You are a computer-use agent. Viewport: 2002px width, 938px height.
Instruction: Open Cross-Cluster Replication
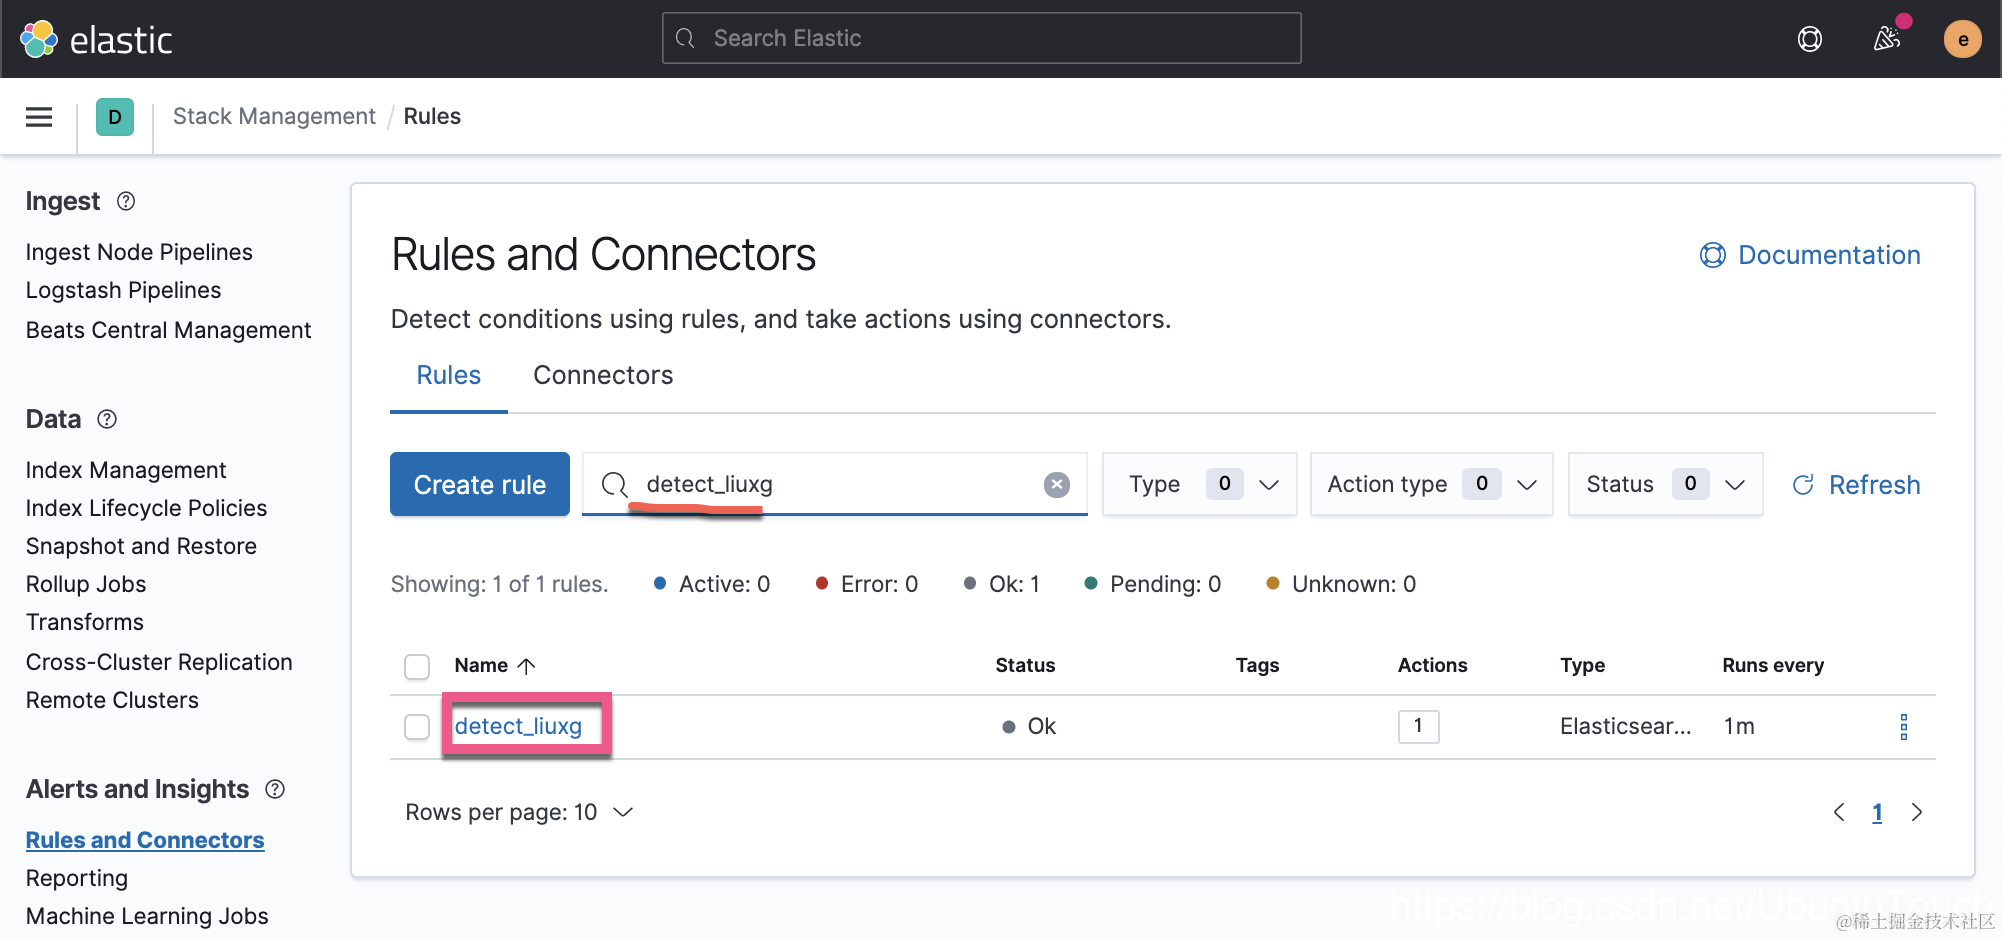tap(159, 662)
